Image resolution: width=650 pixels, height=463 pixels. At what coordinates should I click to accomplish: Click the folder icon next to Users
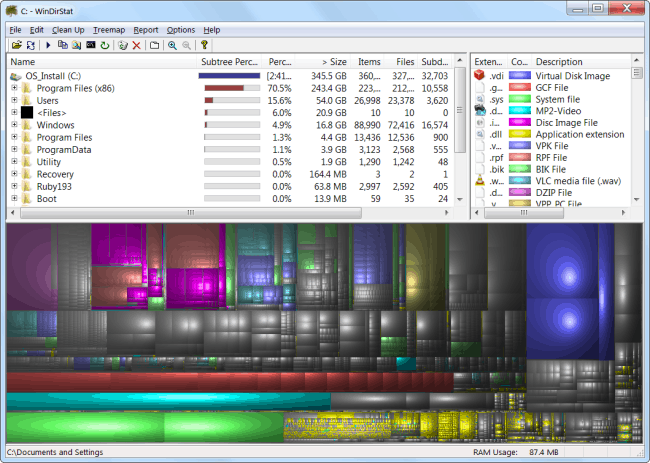click(x=27, y=100)
